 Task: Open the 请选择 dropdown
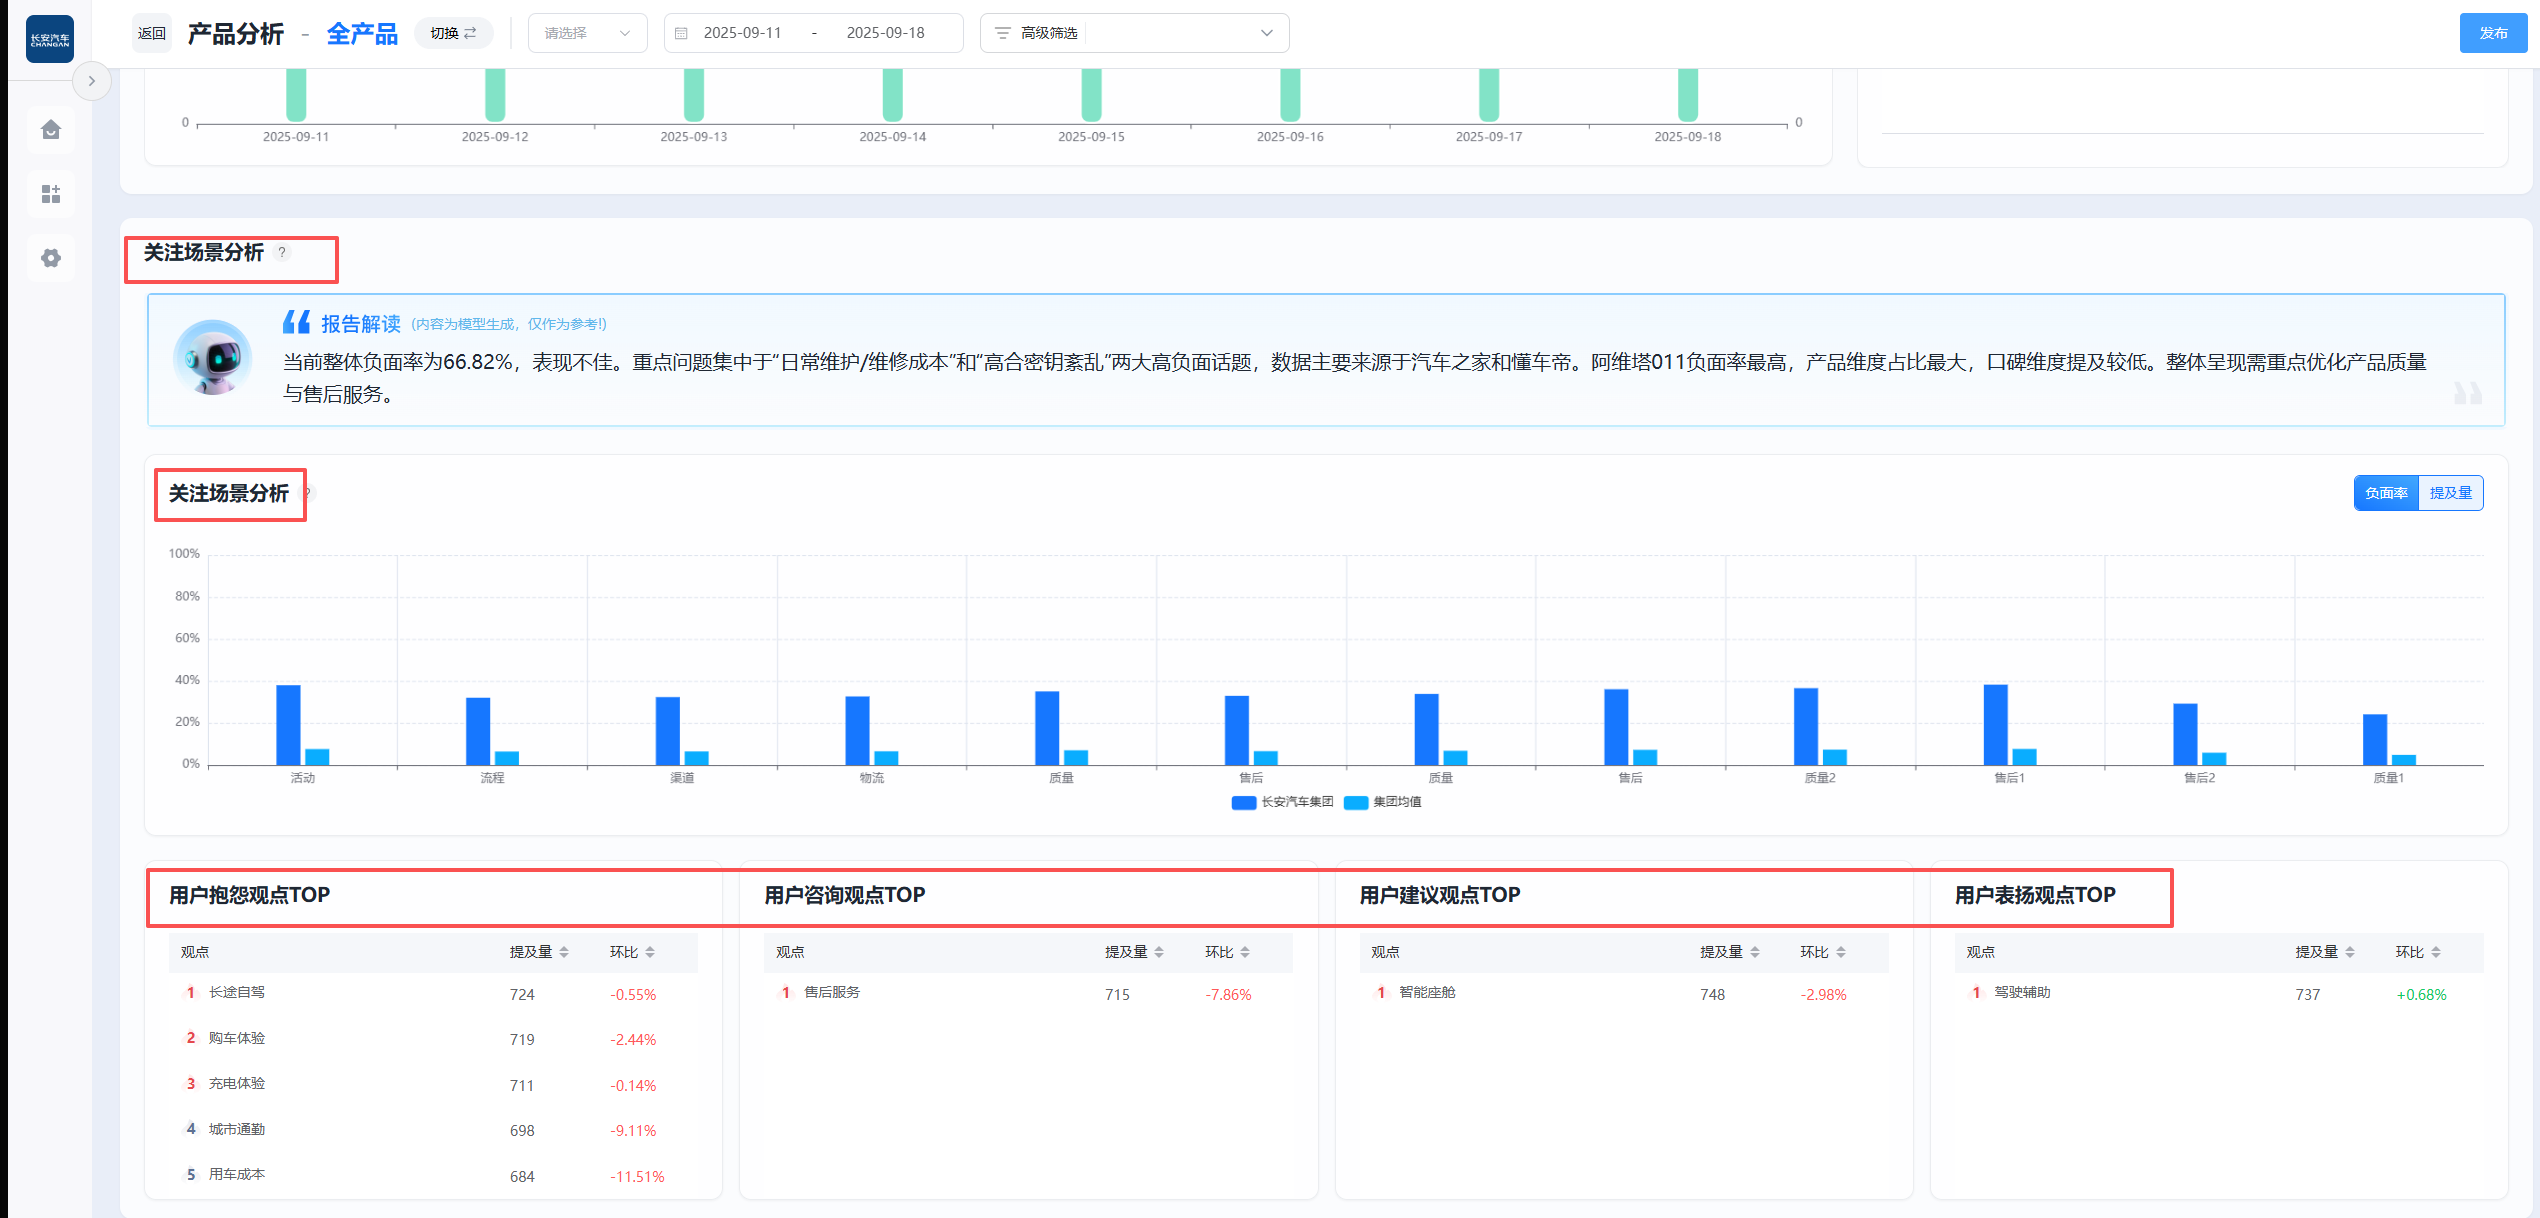point(587,33)
